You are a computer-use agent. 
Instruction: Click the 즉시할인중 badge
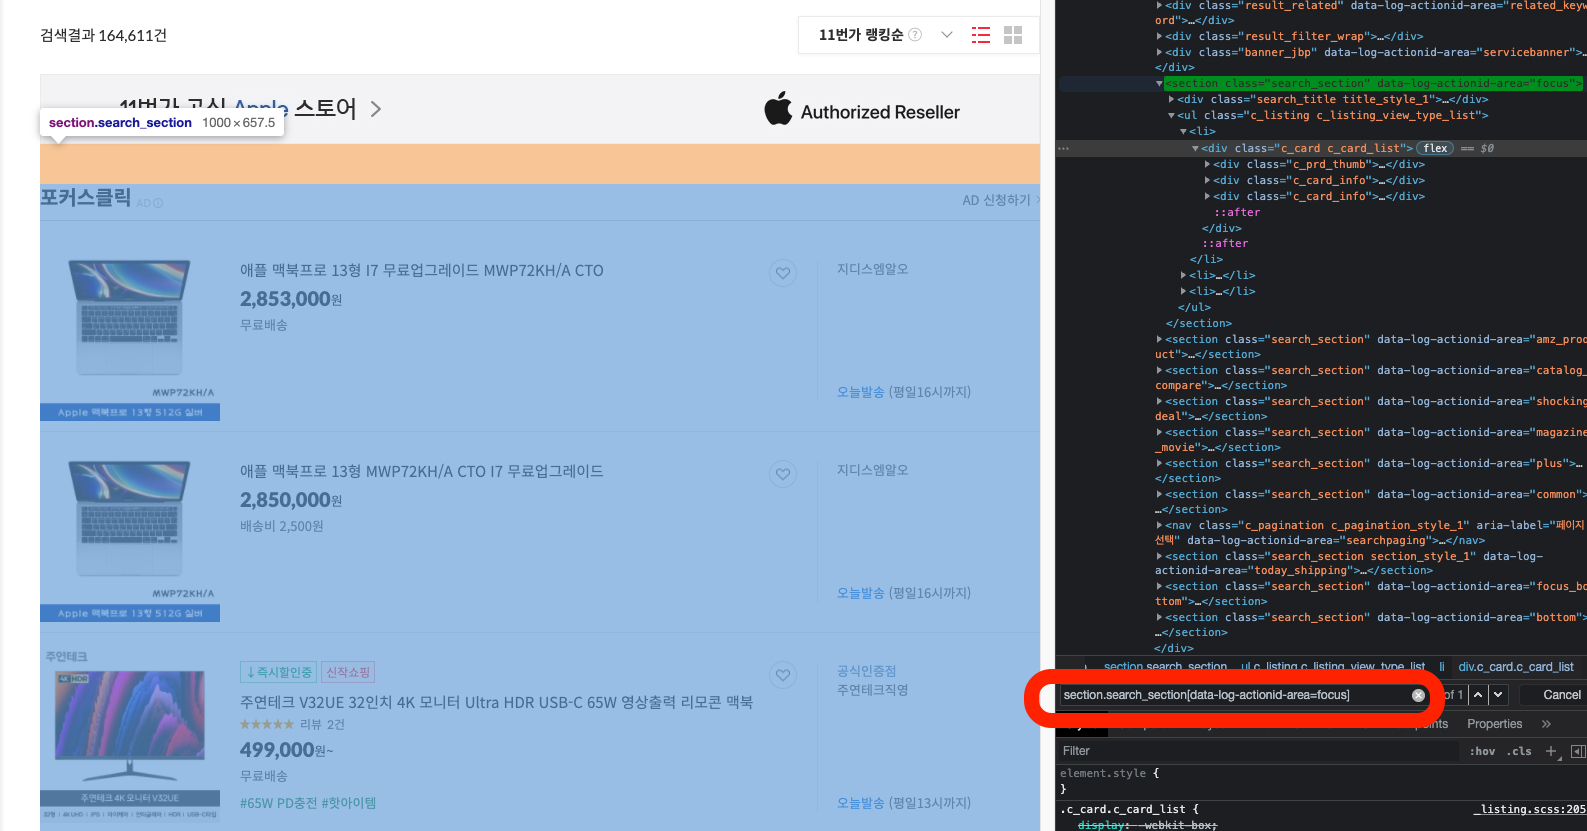[278, 673]
